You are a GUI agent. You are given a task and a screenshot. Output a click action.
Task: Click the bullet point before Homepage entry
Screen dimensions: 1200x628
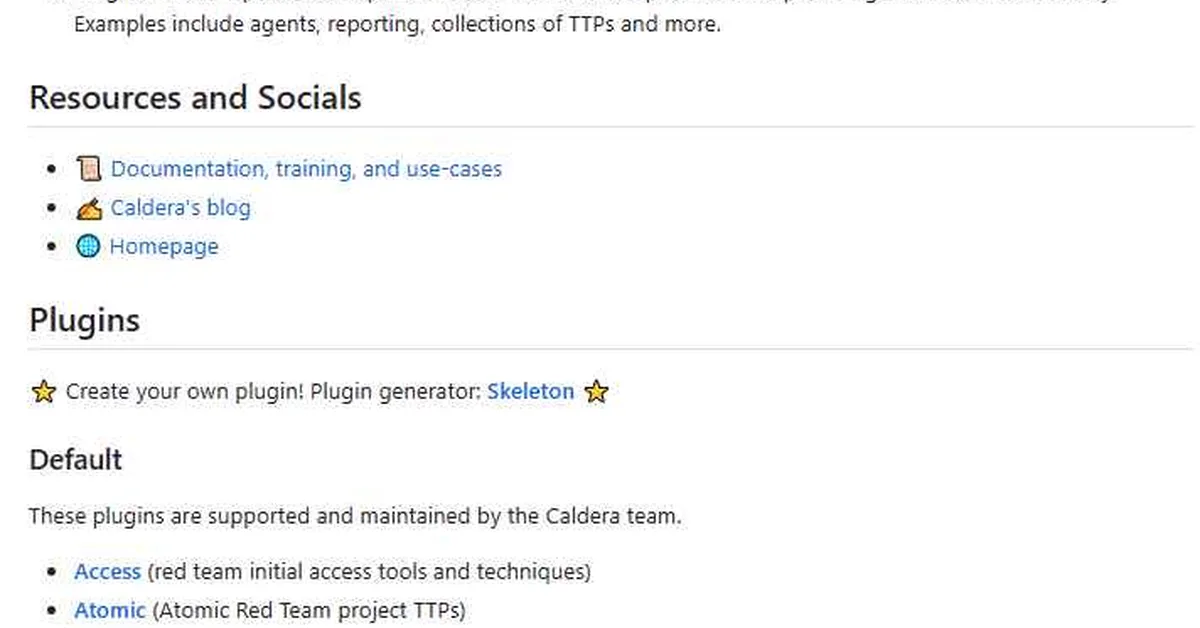click(52, 247)
